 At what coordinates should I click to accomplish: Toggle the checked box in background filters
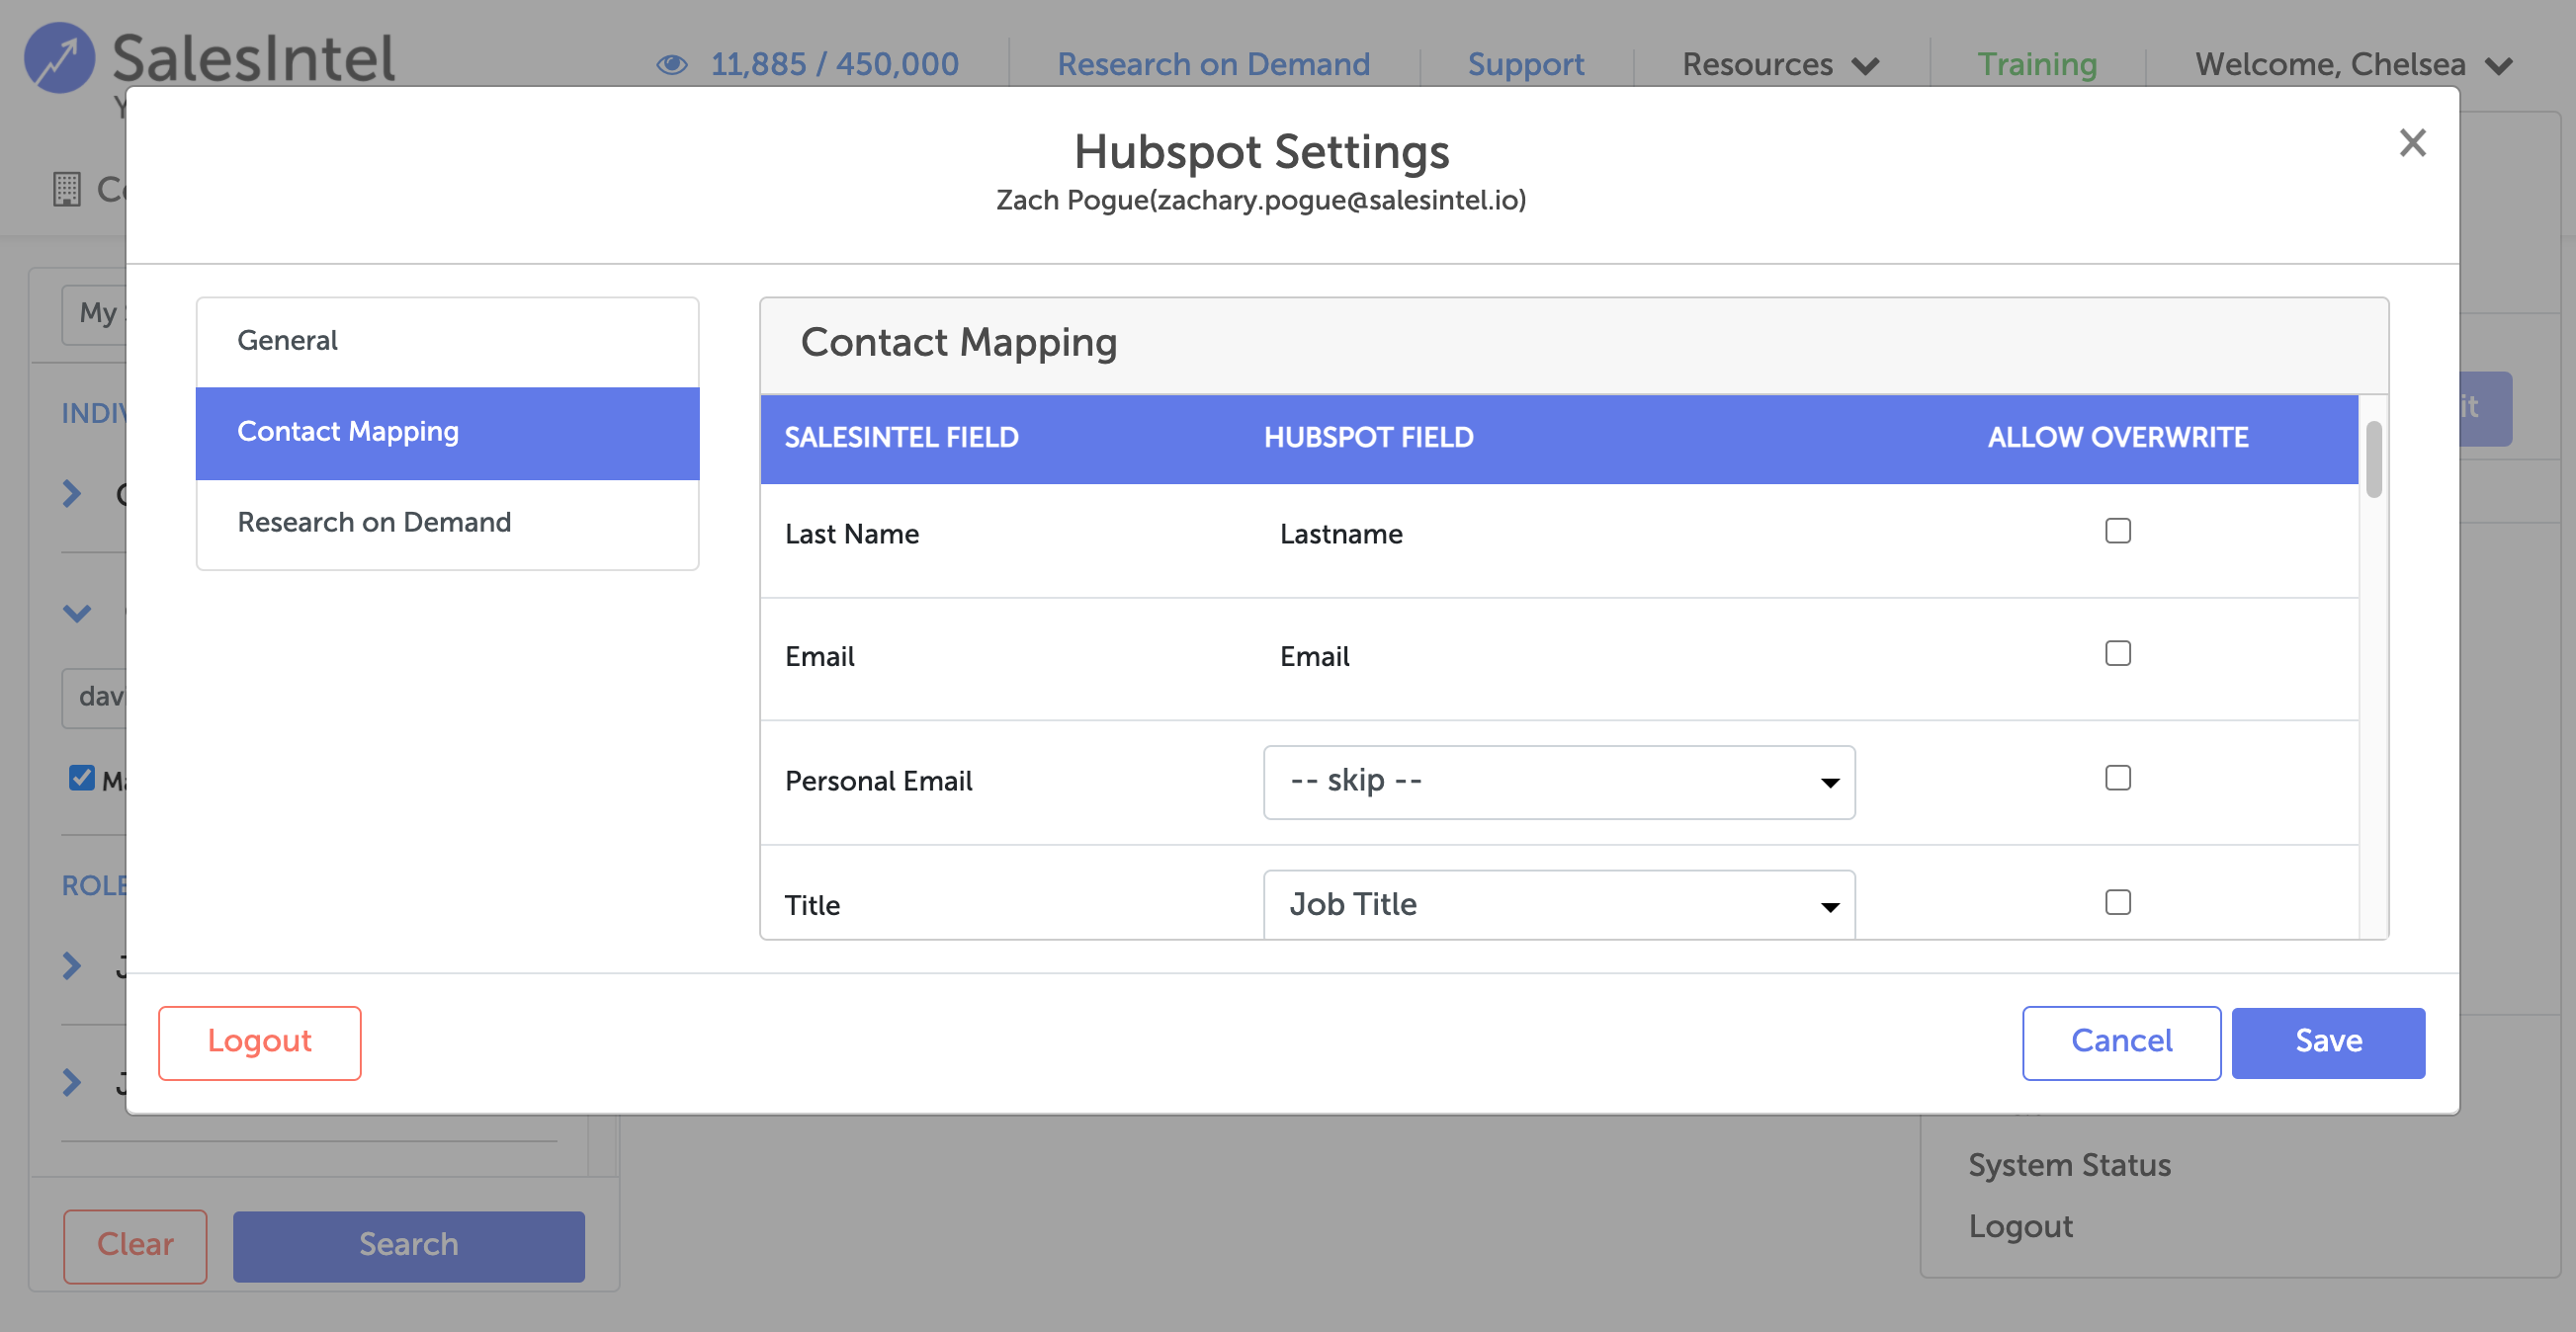point(82,778)
